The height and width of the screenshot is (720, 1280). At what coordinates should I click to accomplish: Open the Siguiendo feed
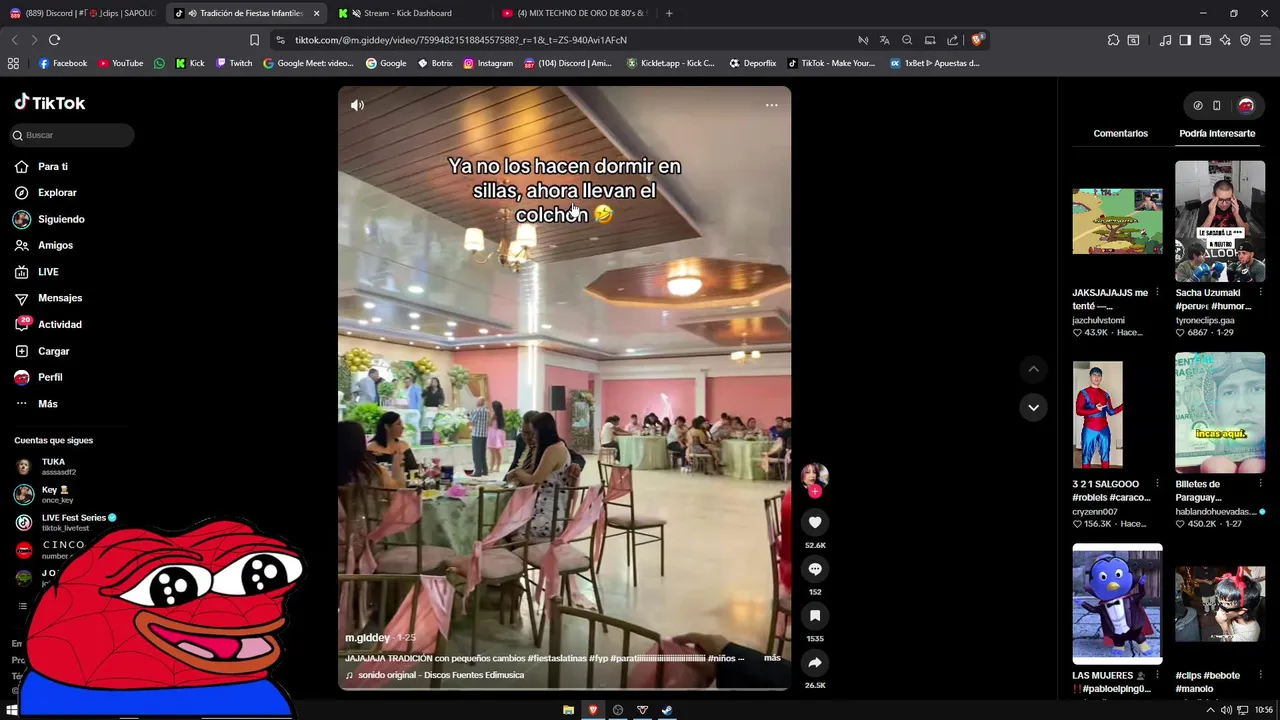[61, 219]
